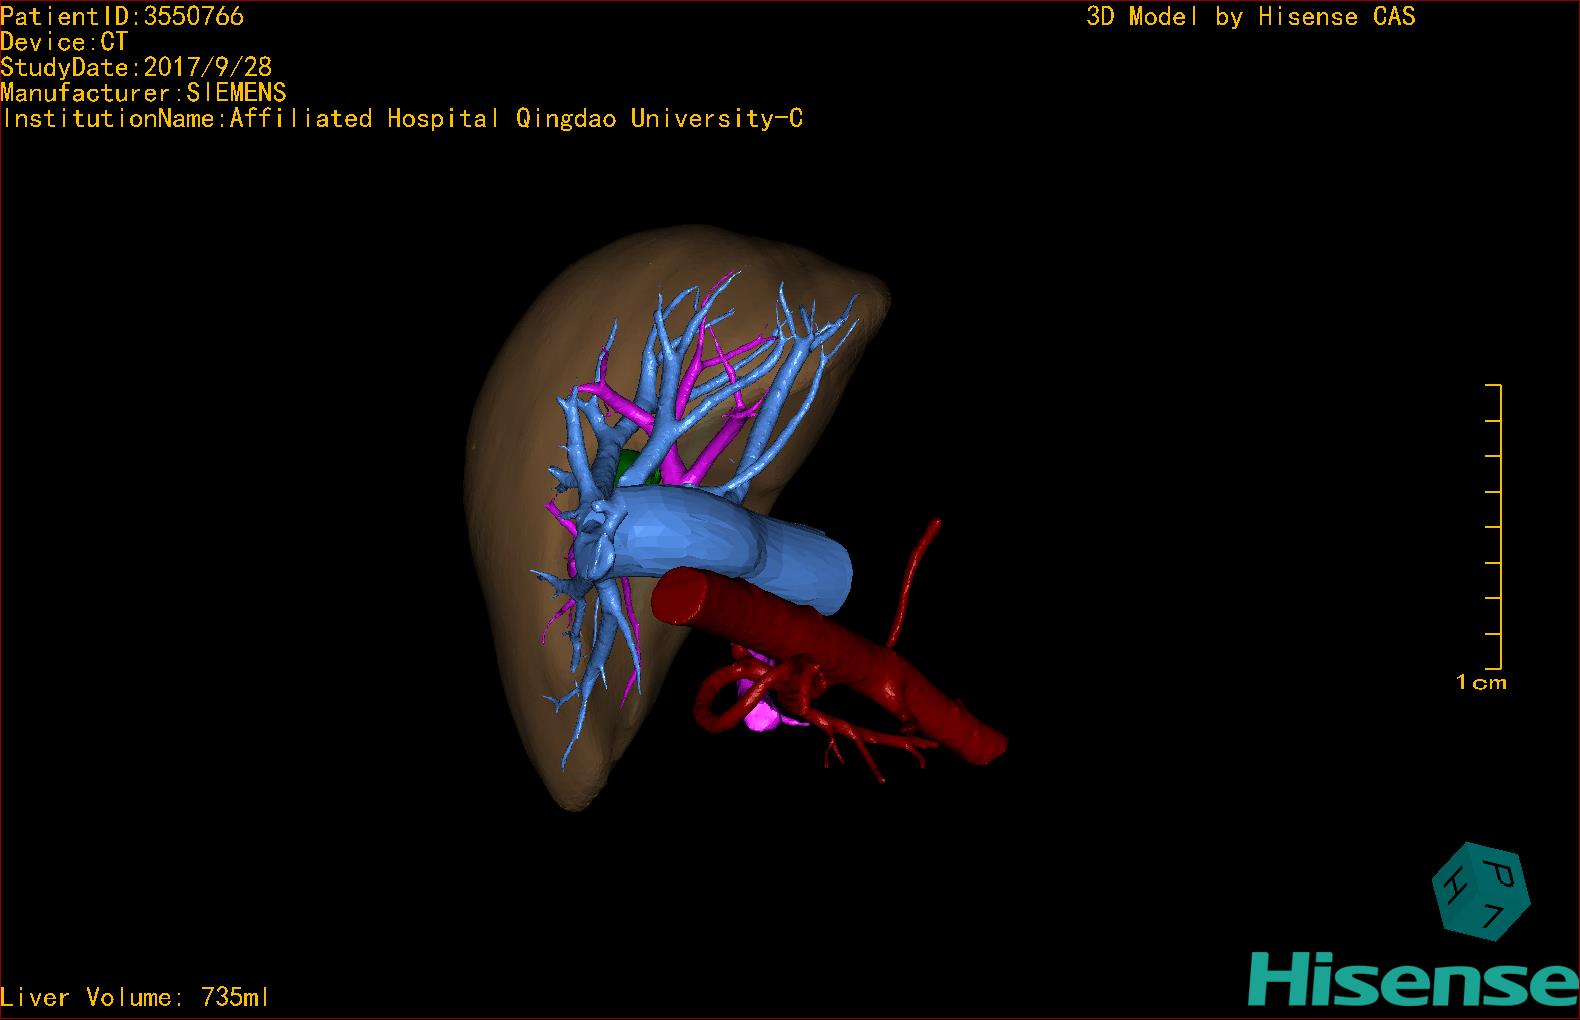Click the PatientID:3550766 text
This screenshot has height=1020, width=1580.
click(122, 16)
